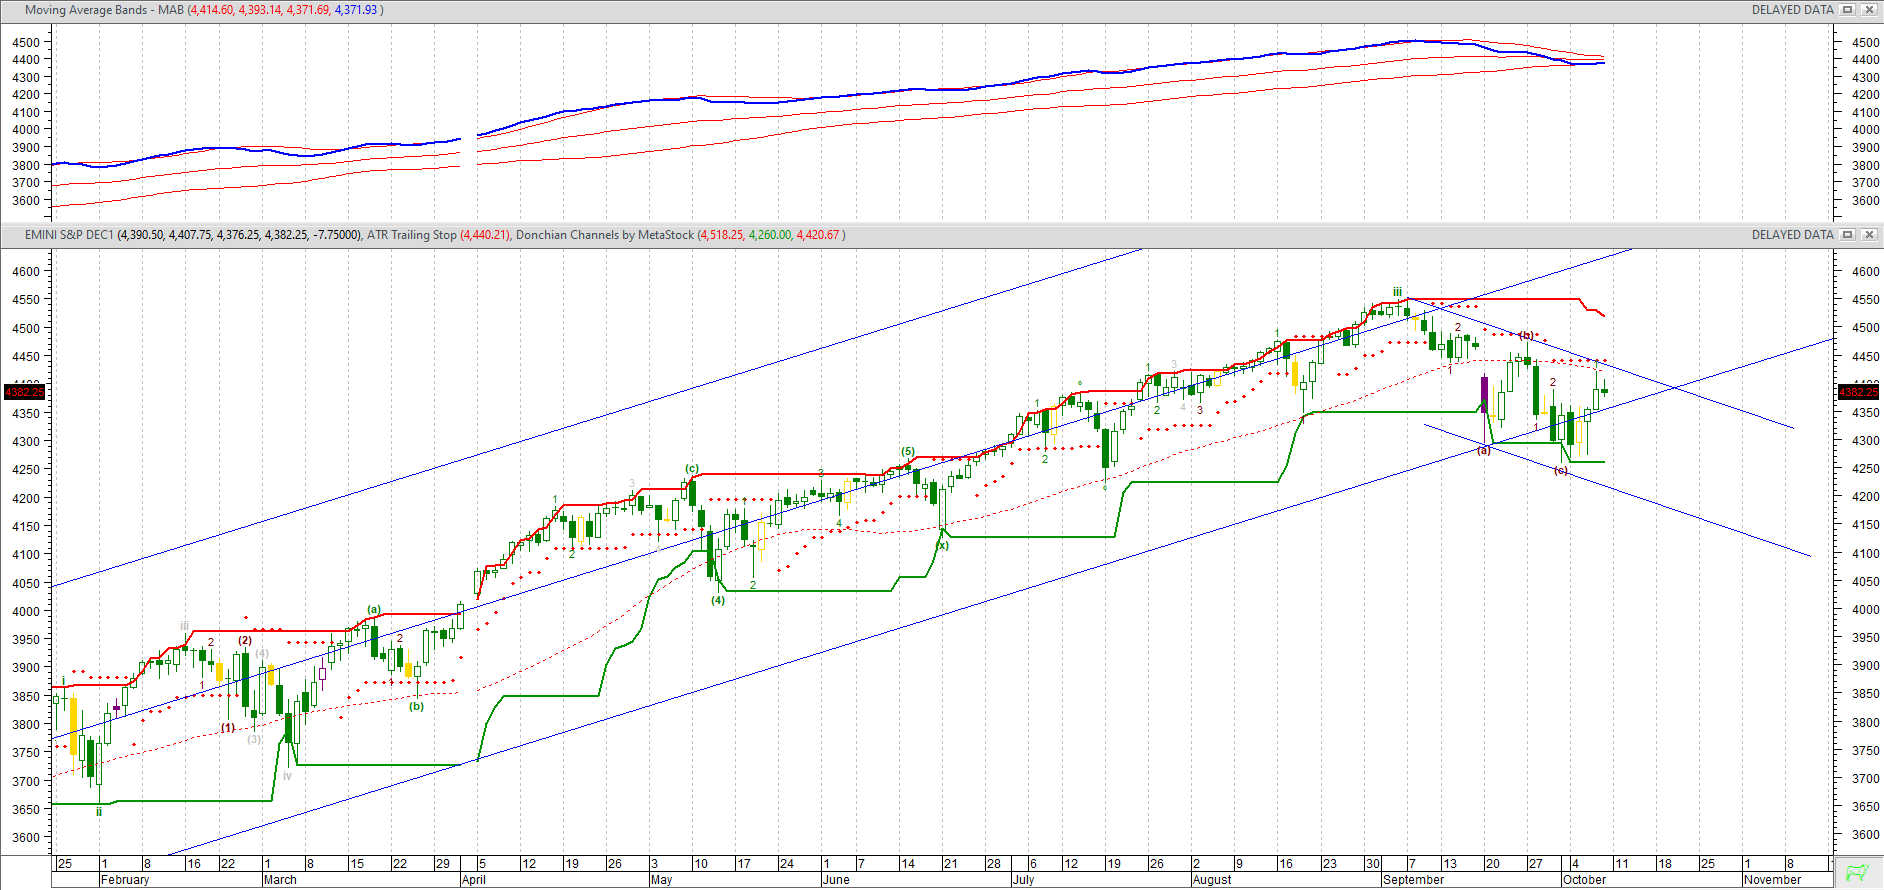The width and height of the screenshot is (1884, 890).
Task: Close the Moving Average Bands pane
Action: click(x=1869, y=10)
